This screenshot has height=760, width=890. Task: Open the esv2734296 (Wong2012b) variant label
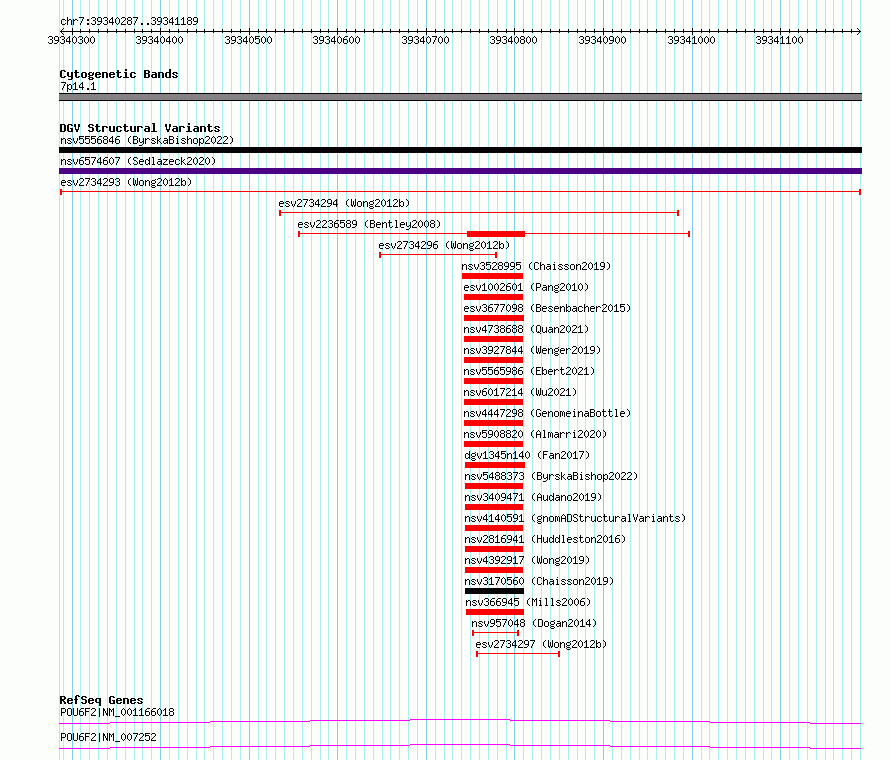(x=444, y=245)
